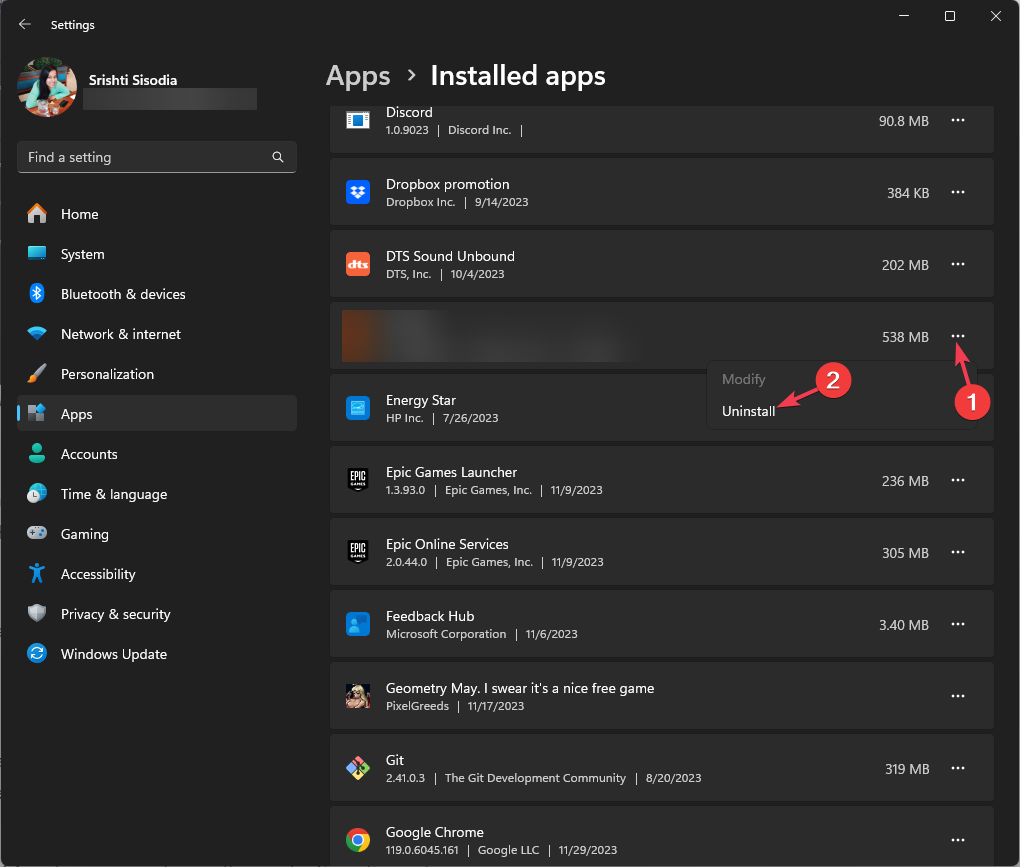
Task: Maximize the Settings window
Action: point(950,16)
